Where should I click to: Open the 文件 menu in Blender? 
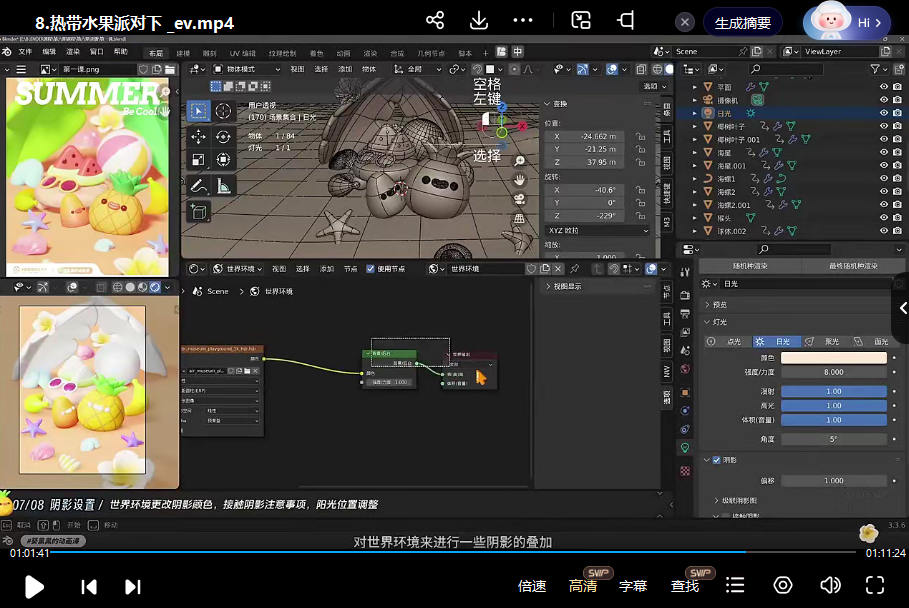tap(25, 51)
